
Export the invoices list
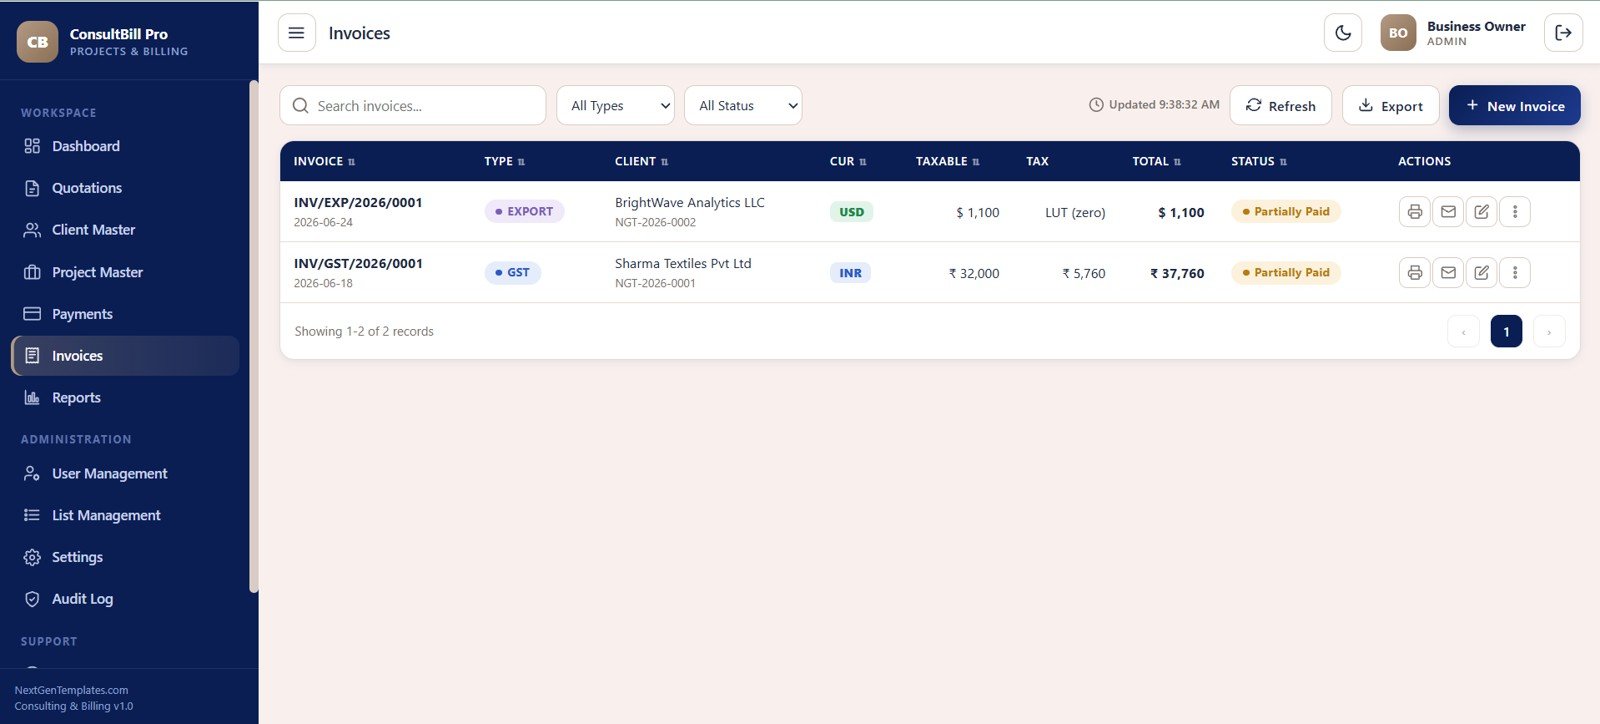tap(1390, 105)
